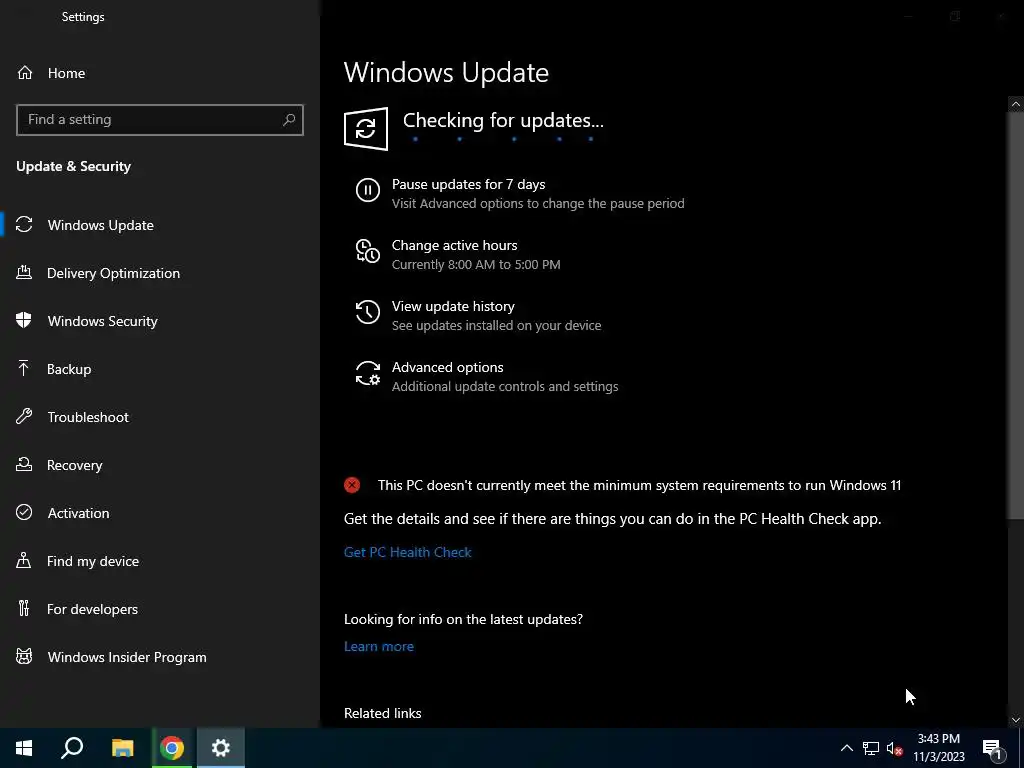Open the notification action center

[992, 749]
